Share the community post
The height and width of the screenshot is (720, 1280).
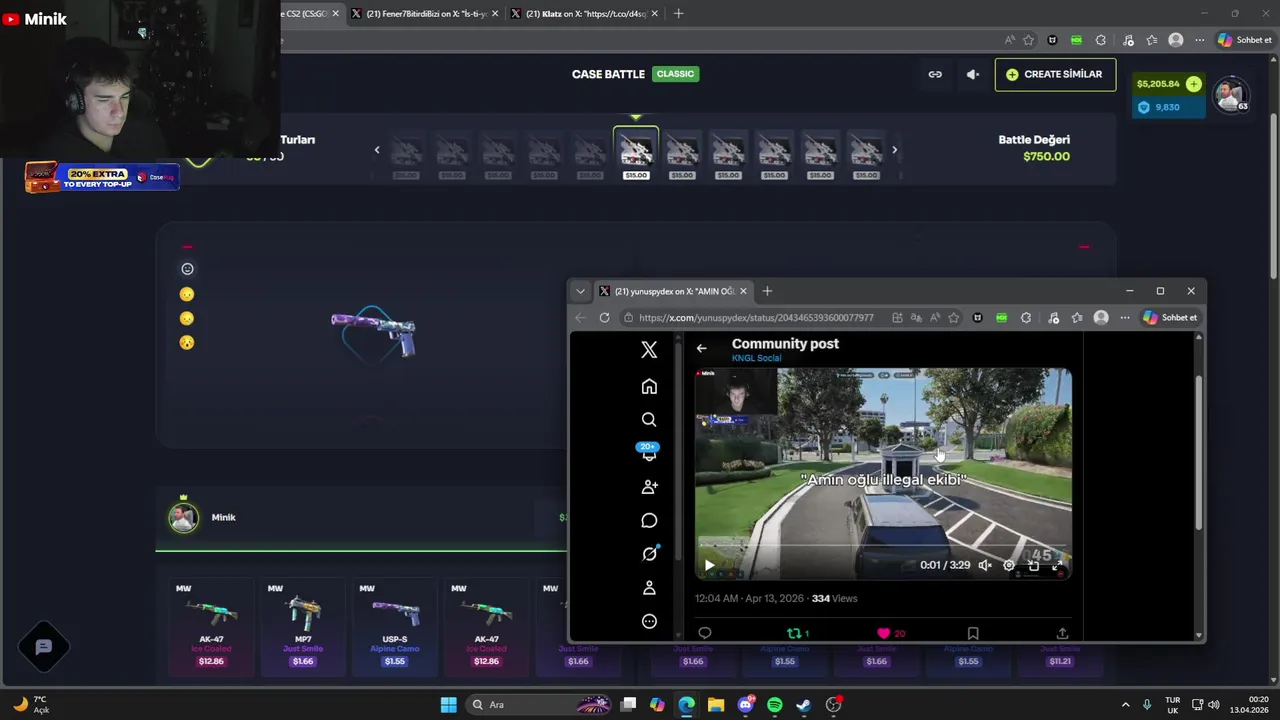(1062, 633)
